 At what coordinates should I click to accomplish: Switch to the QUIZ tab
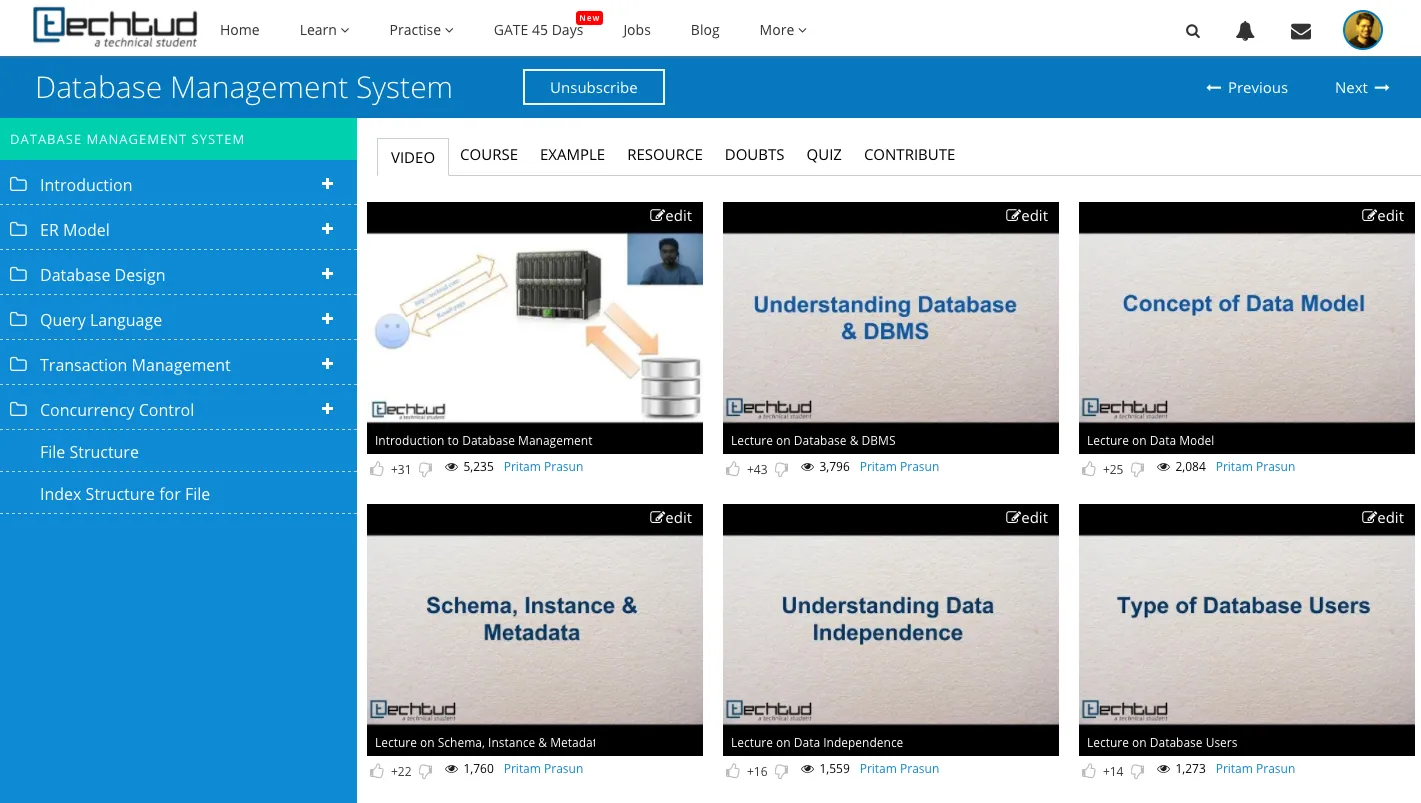[824, 155]
